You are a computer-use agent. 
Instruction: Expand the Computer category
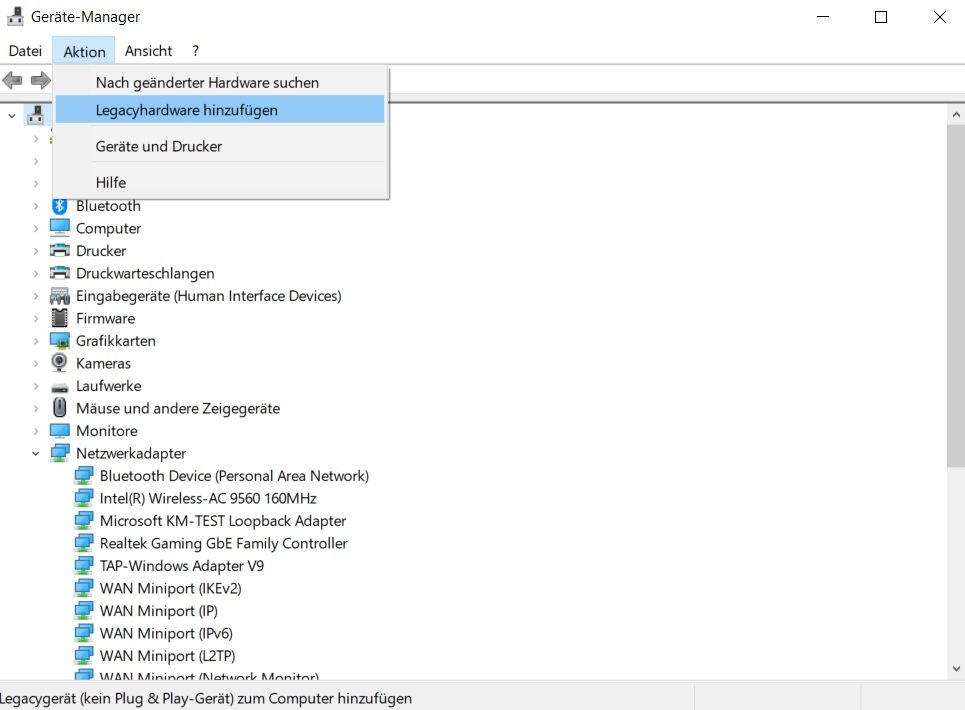pyautogui.click(x=36, y=228)
